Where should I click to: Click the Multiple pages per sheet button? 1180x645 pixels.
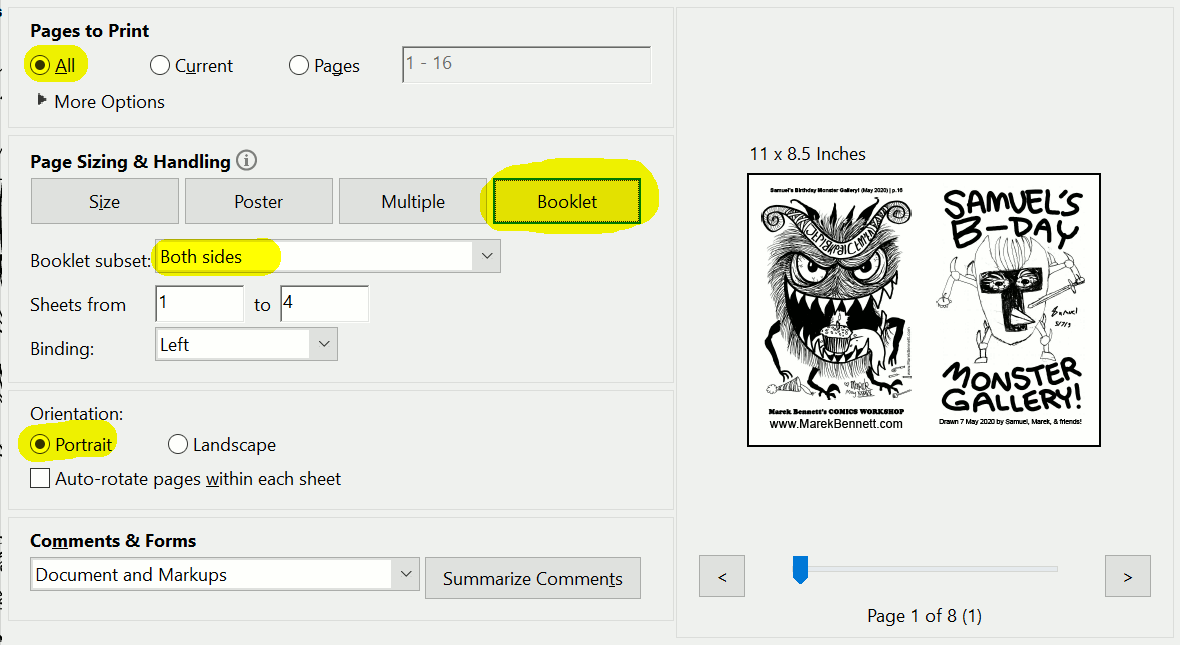tap(413, 201)
